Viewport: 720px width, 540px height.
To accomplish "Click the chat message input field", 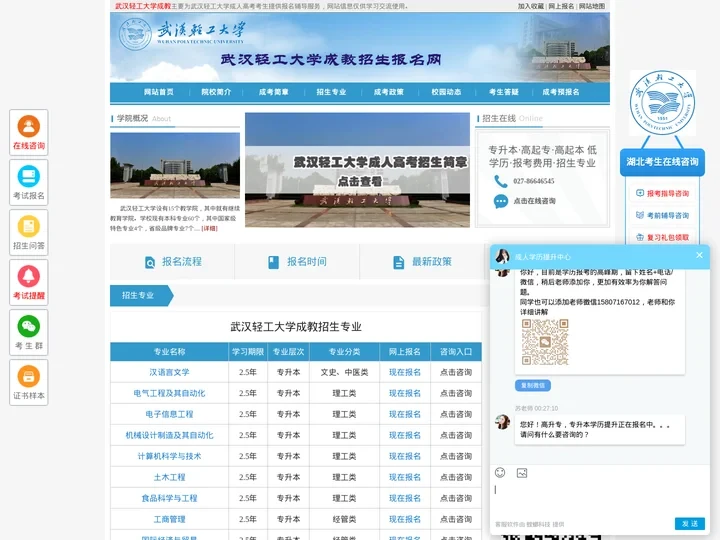I will 600,498.
